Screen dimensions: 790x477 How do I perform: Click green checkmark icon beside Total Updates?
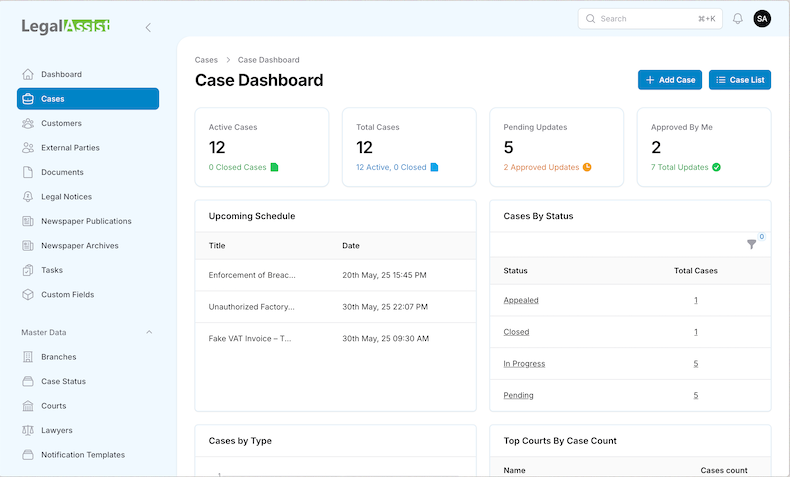pos(716,167)
